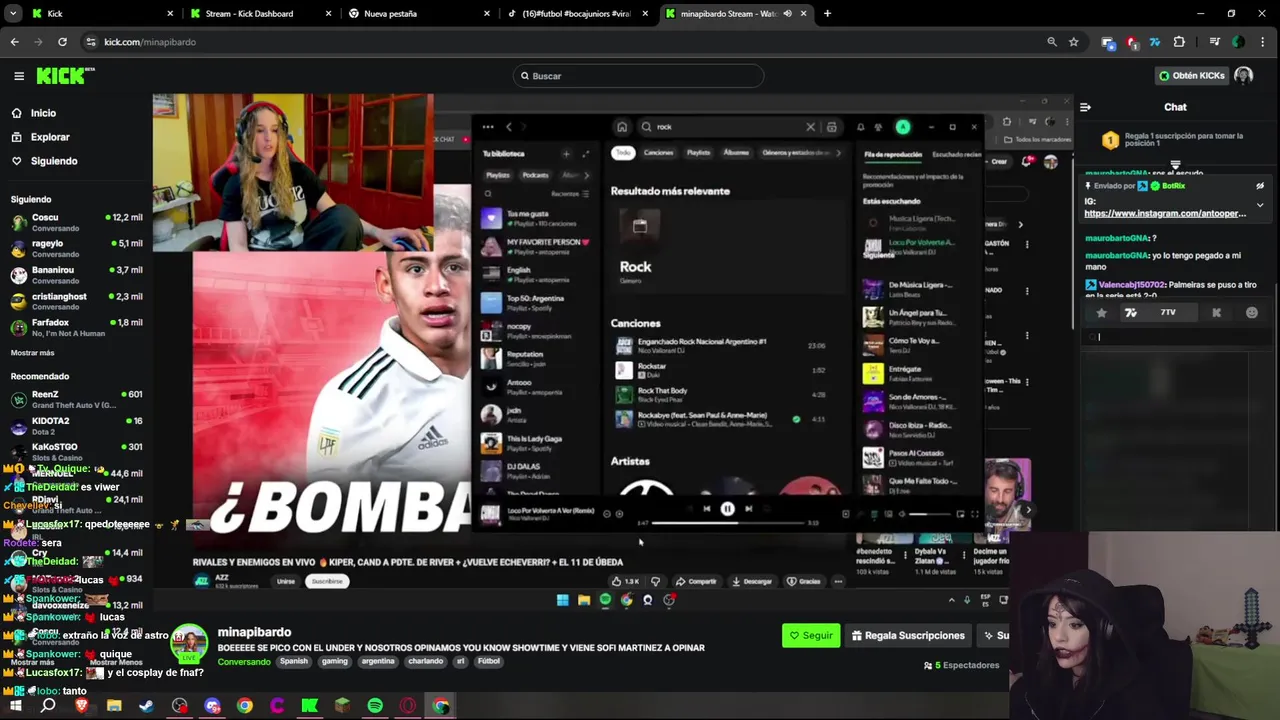This screenshot has height=720, width=1280.
Task: Clear the Spotify search with X
Action: [x=810, y=127]
